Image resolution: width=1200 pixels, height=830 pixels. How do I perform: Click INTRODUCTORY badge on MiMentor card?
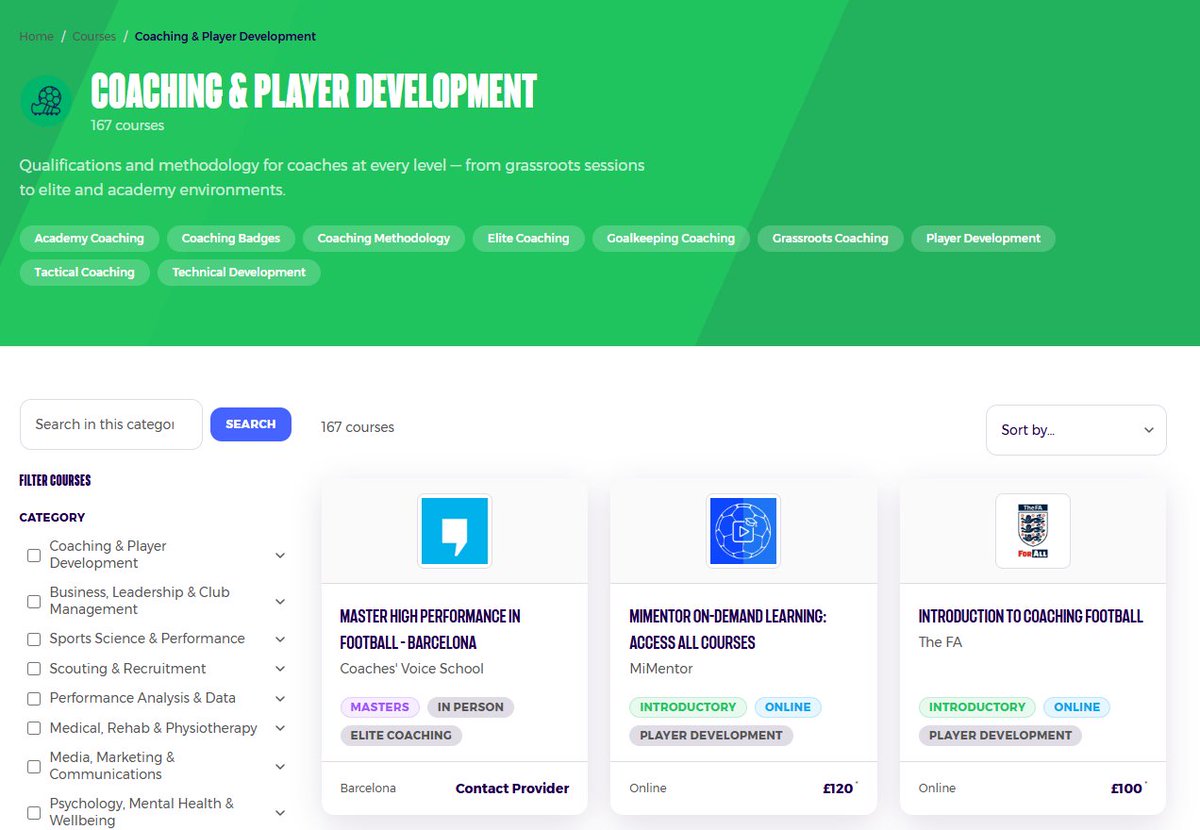click(688, 707)
